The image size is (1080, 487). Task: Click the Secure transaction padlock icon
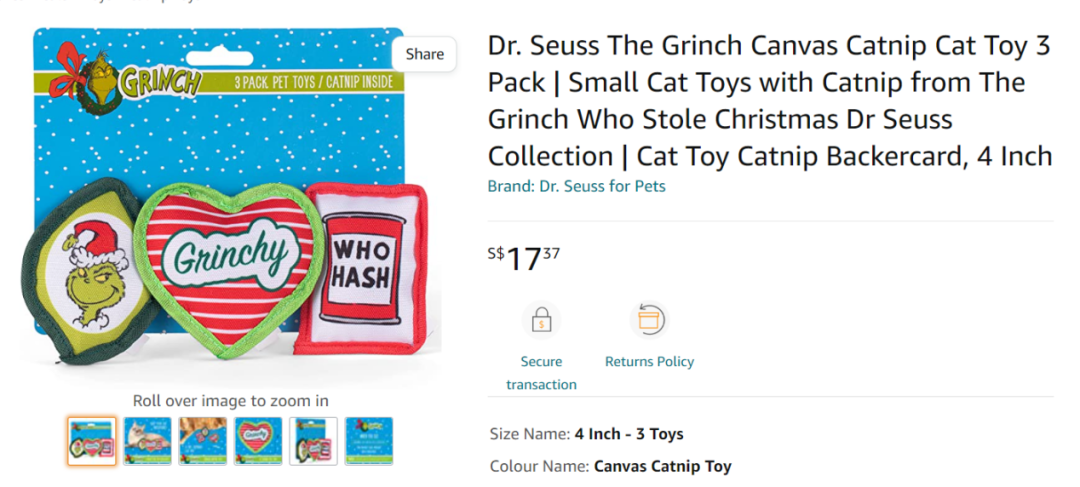point(541,321)
